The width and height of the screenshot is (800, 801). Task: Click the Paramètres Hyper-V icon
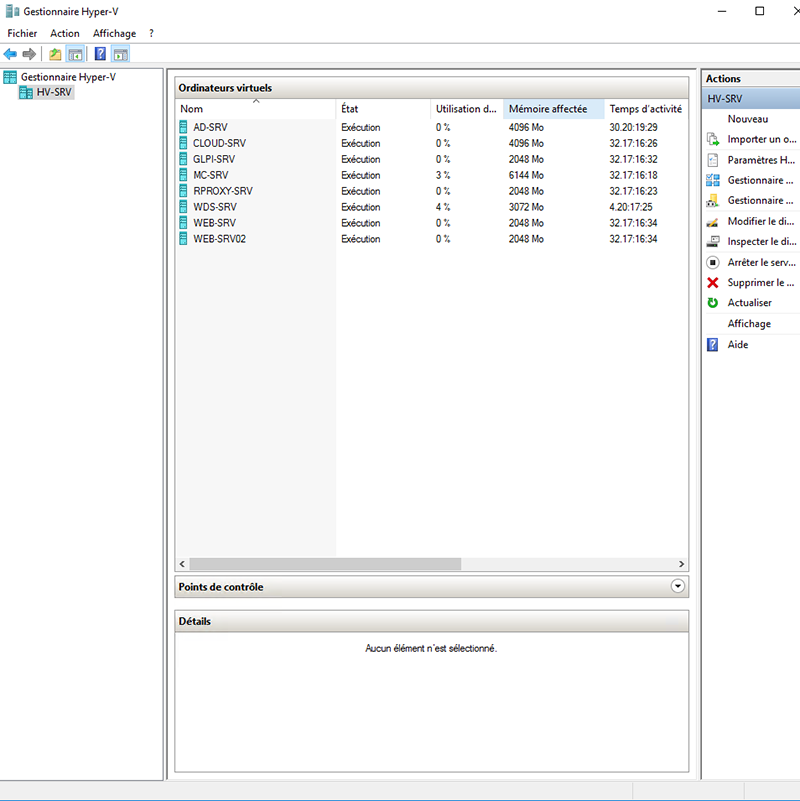[x=713, y=160]
